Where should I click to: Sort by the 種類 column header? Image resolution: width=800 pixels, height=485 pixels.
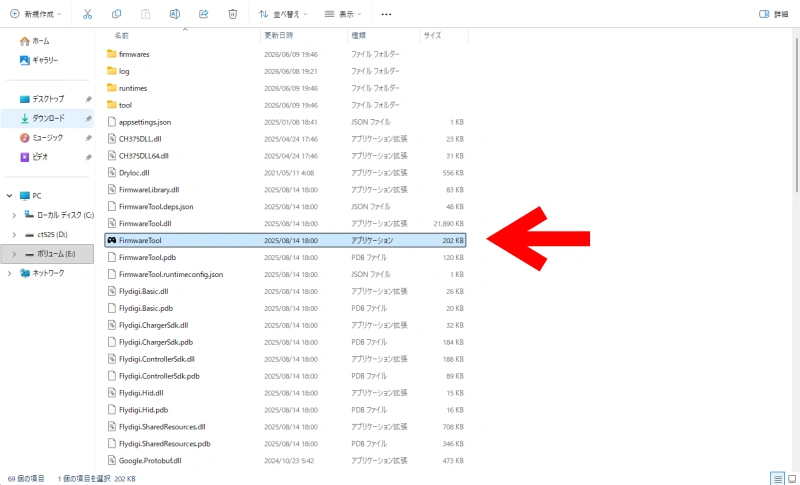coord(359,35)
